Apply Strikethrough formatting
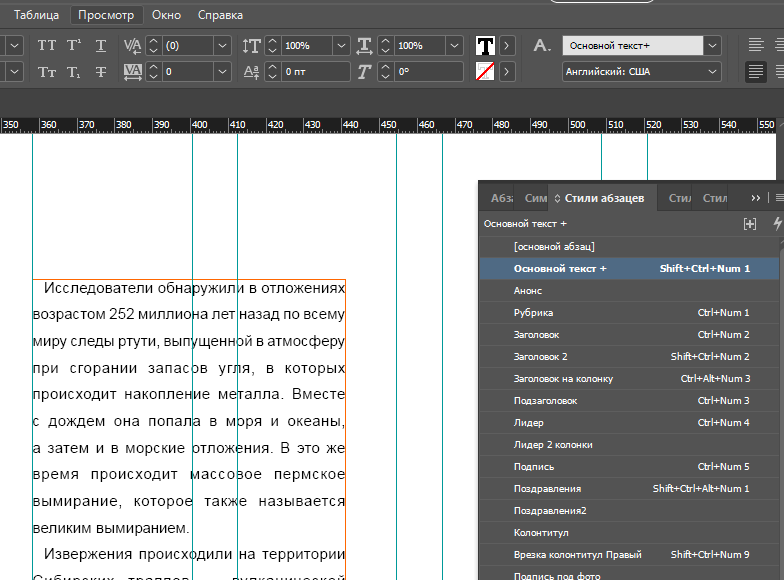This screenshot has height=580, width=784. [101, 72]
